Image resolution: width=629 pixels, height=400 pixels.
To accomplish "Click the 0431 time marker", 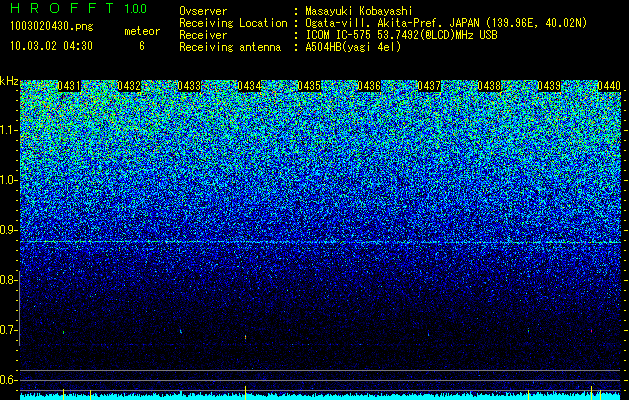I will pos(69,86).
